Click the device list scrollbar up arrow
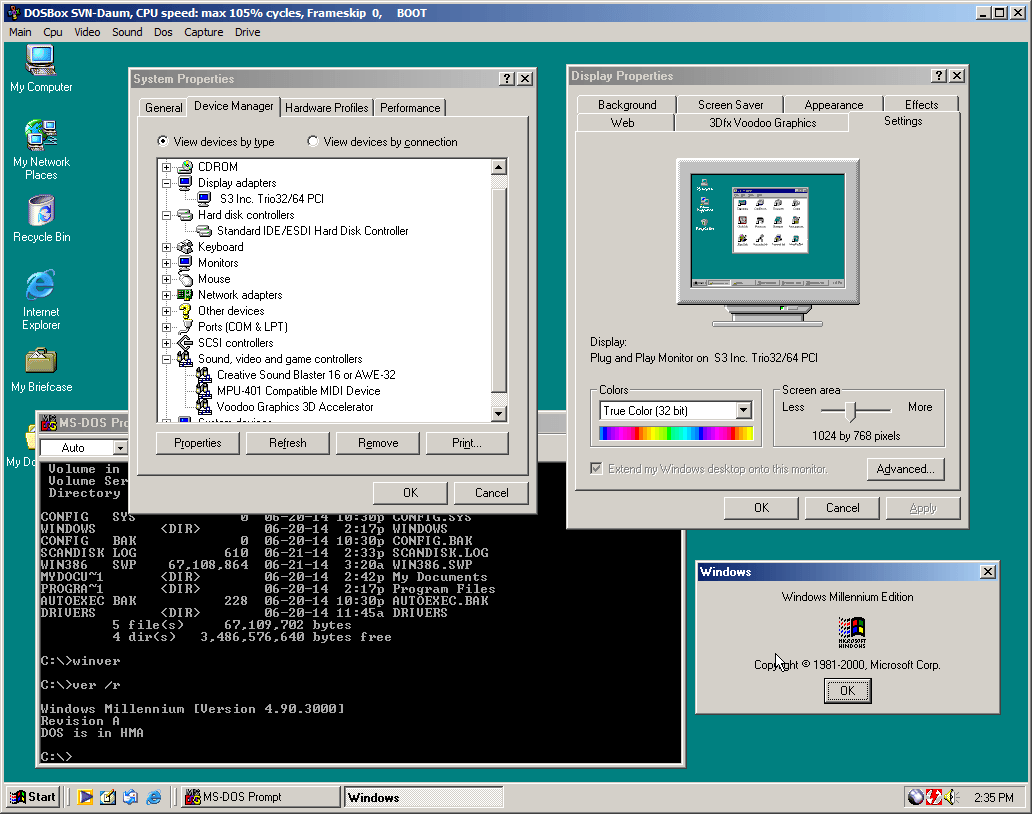This screenshot has width=1032, height=814. [x=499, y=166]
